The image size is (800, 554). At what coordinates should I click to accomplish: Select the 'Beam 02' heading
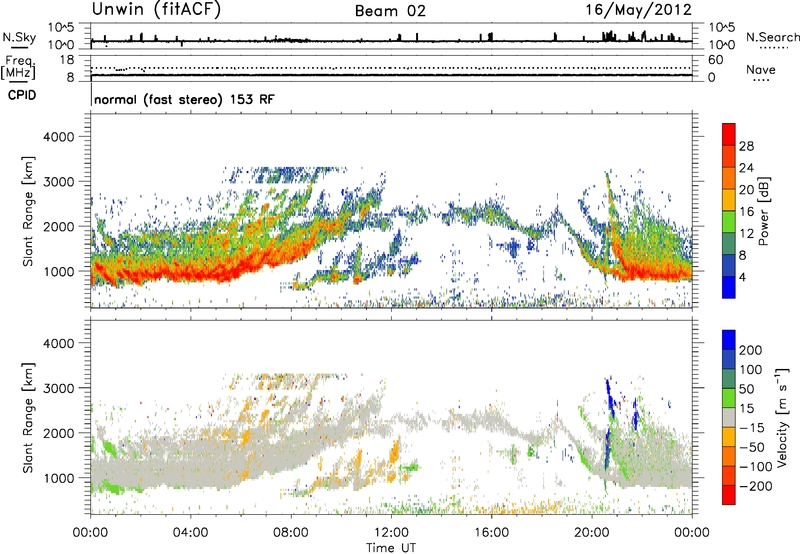(x=390, y=11)
